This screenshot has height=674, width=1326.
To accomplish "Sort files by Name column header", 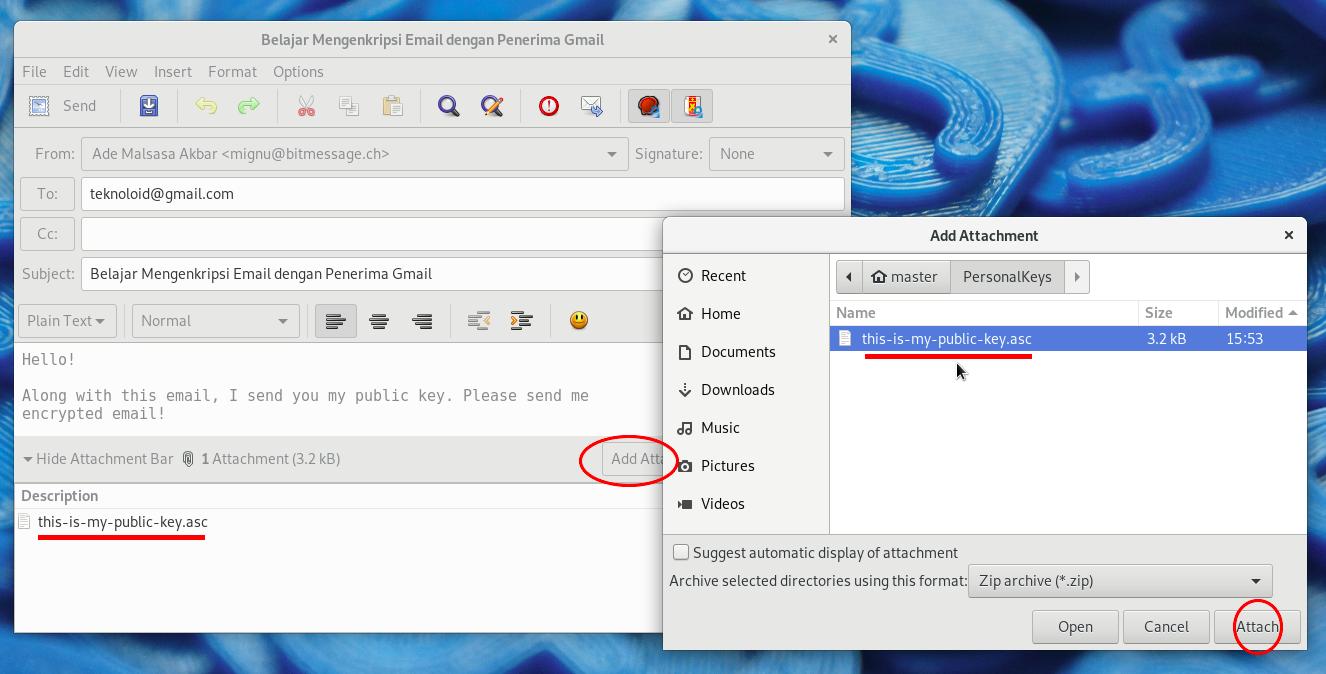I will point(984,313).
